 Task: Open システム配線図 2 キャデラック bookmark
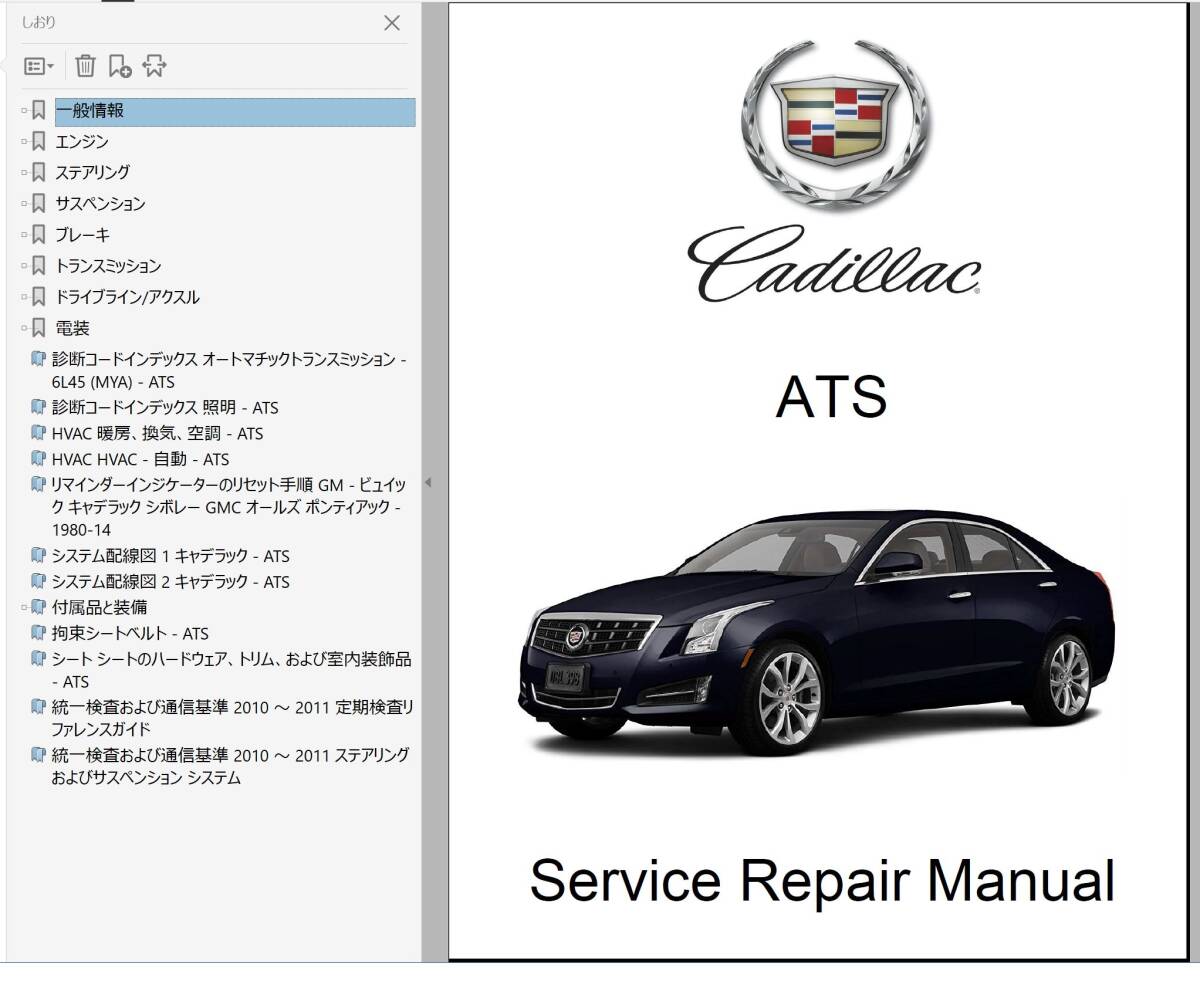point(171,582)
